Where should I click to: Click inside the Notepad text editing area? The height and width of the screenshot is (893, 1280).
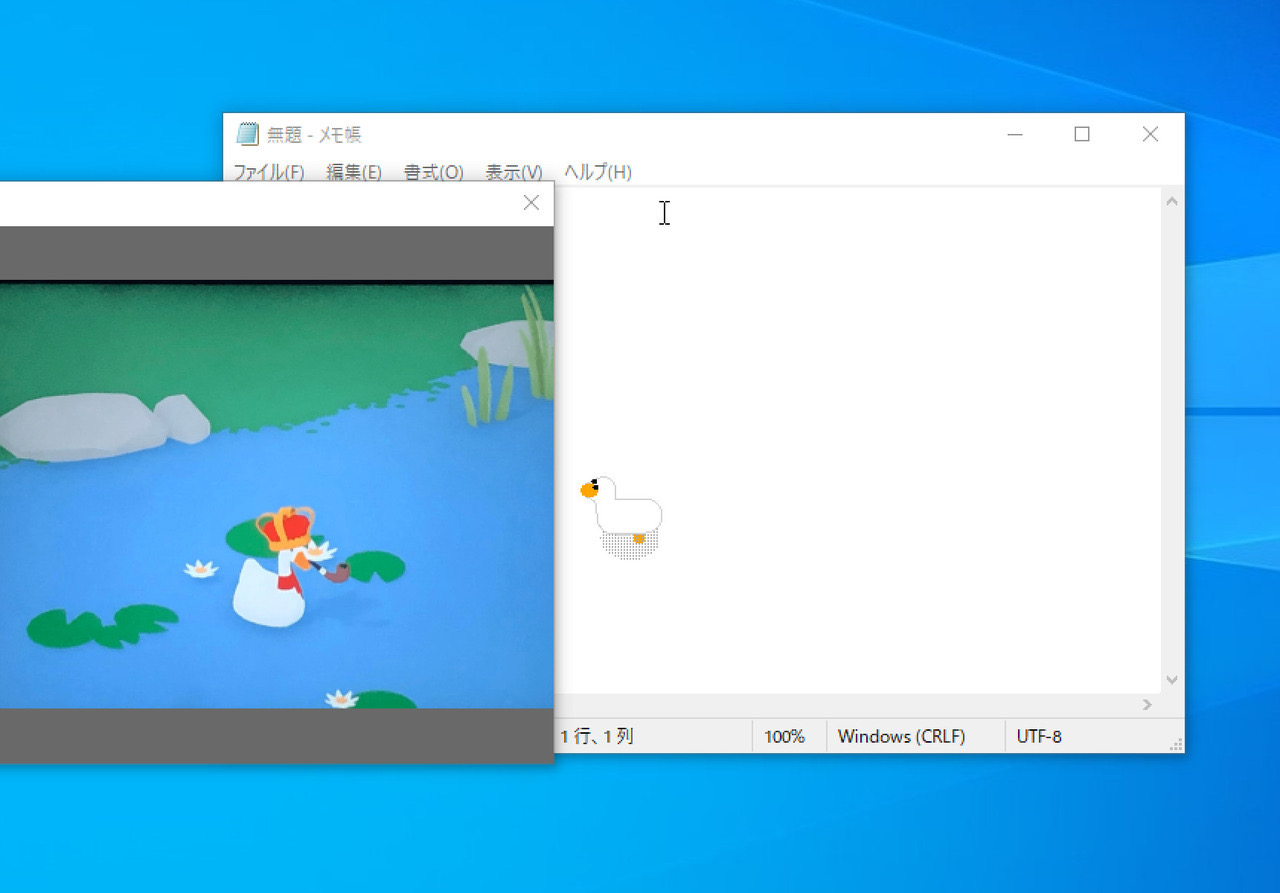point(860,440)
